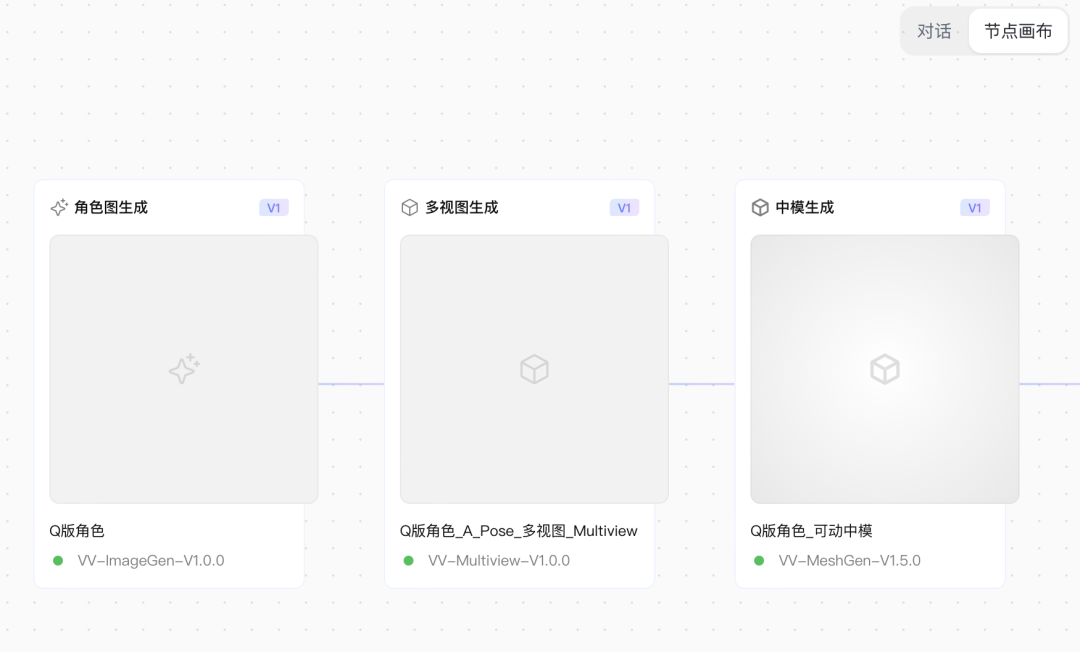Screen dimensions: 1080x652
Task: Click green status dot next to VV-Multiview-V1.0.0
Action: click(x=409, y=560)
